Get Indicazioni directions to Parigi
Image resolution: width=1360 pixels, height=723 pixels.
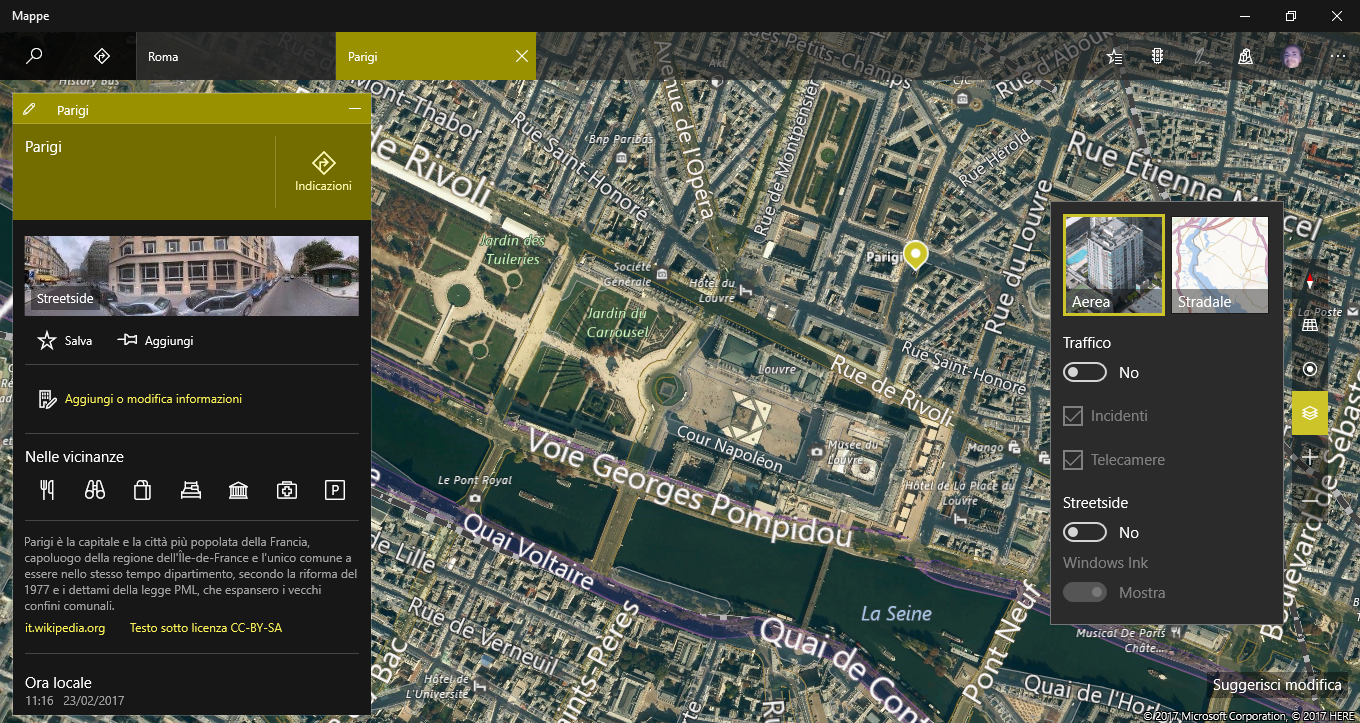[323, 172]
